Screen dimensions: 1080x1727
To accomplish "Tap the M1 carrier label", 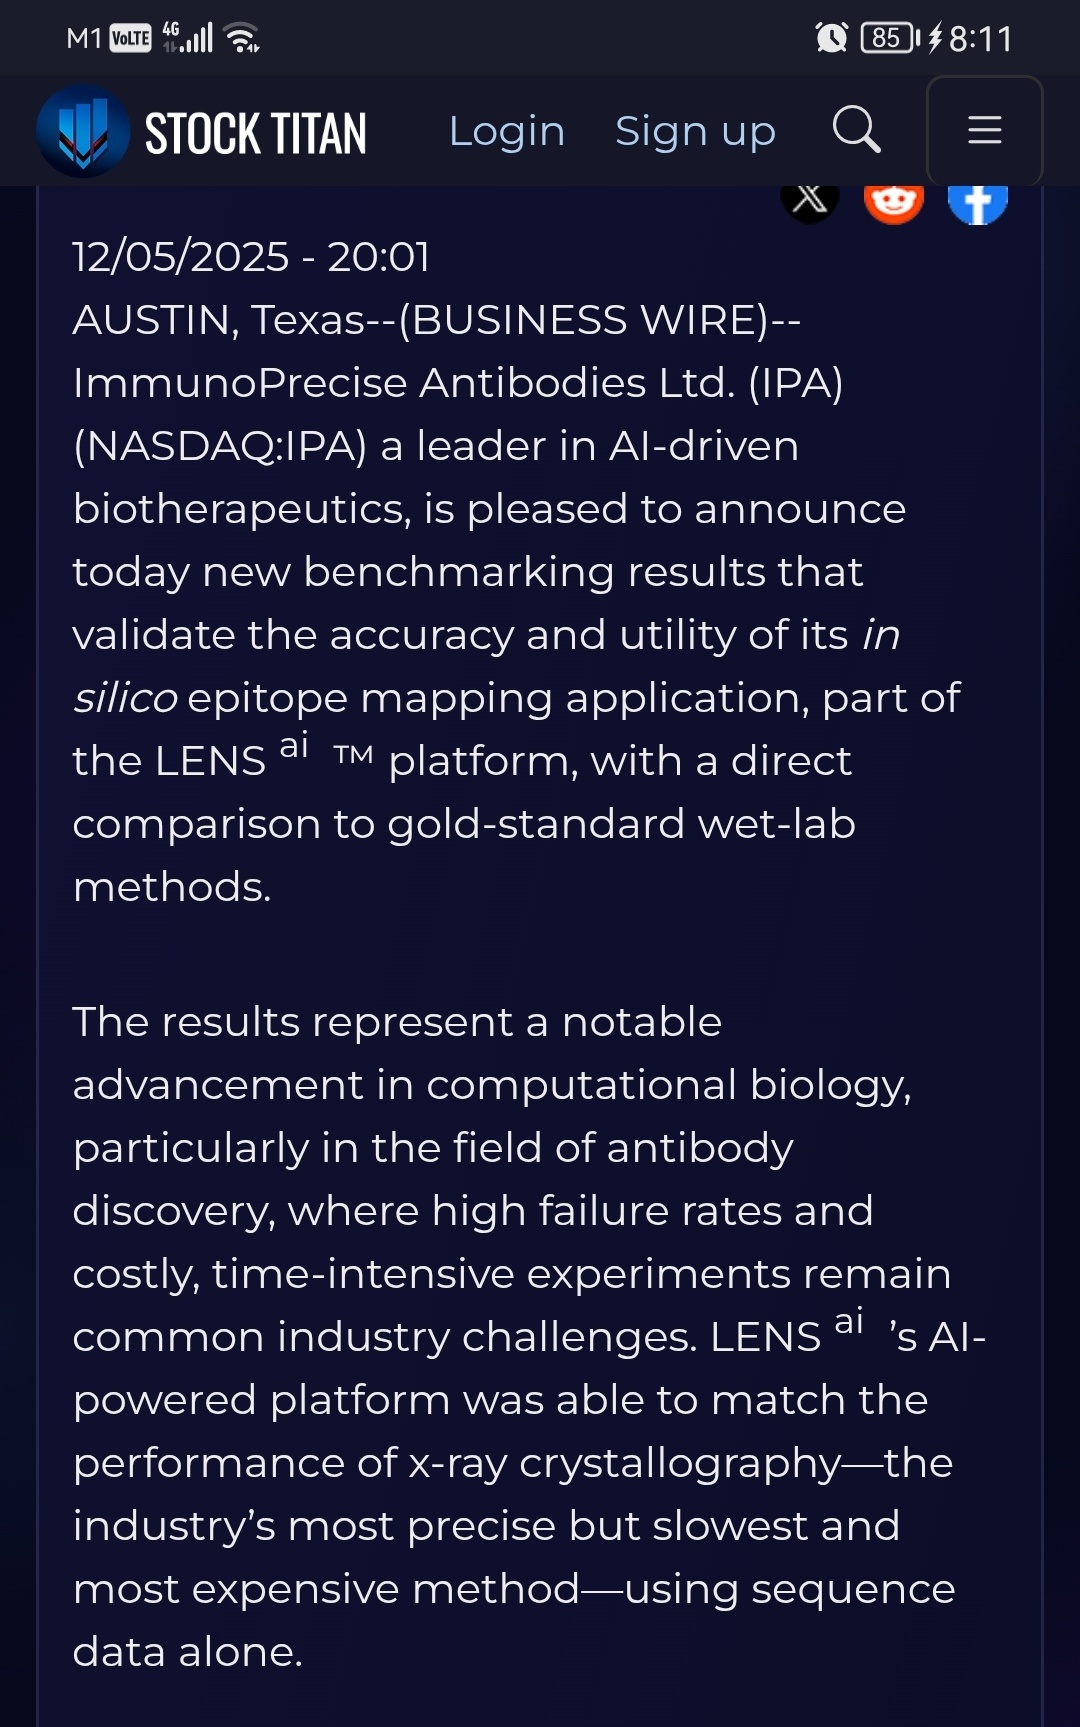I will (84, 39).
